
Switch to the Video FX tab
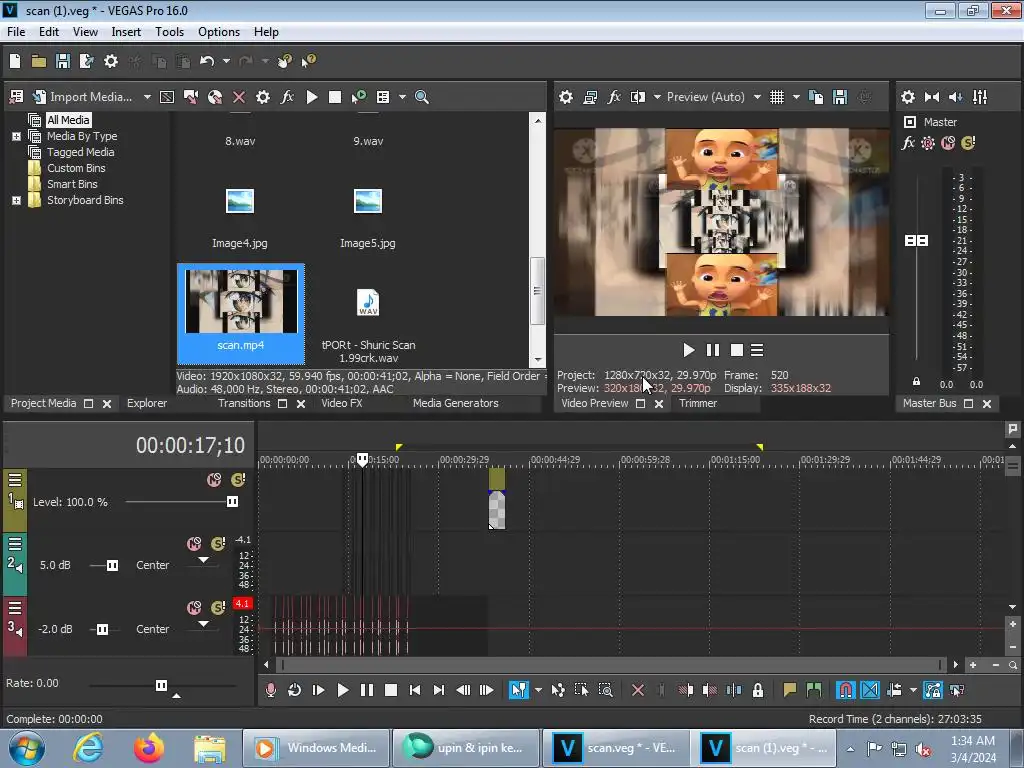point(342,404)
